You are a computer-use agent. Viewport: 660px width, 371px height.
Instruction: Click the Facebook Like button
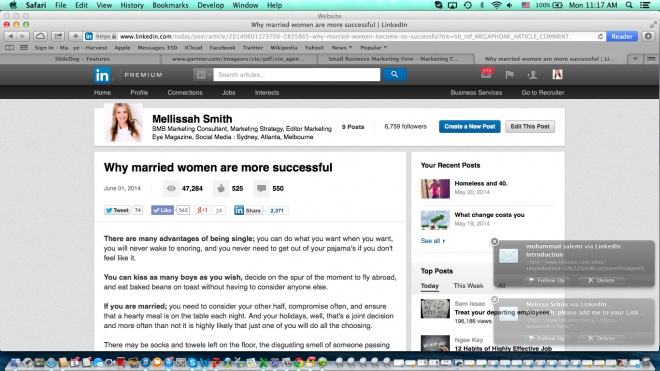click(162, 210)
